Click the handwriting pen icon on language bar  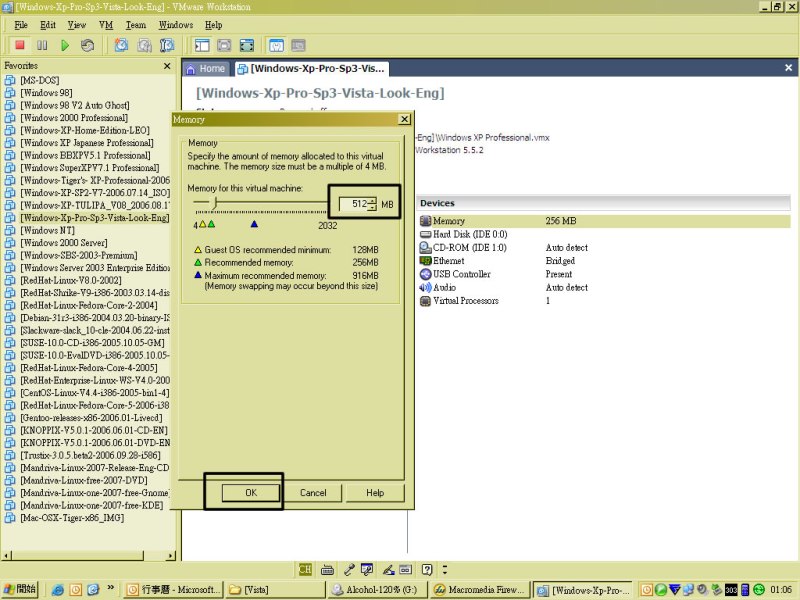[x=388, y=569]
